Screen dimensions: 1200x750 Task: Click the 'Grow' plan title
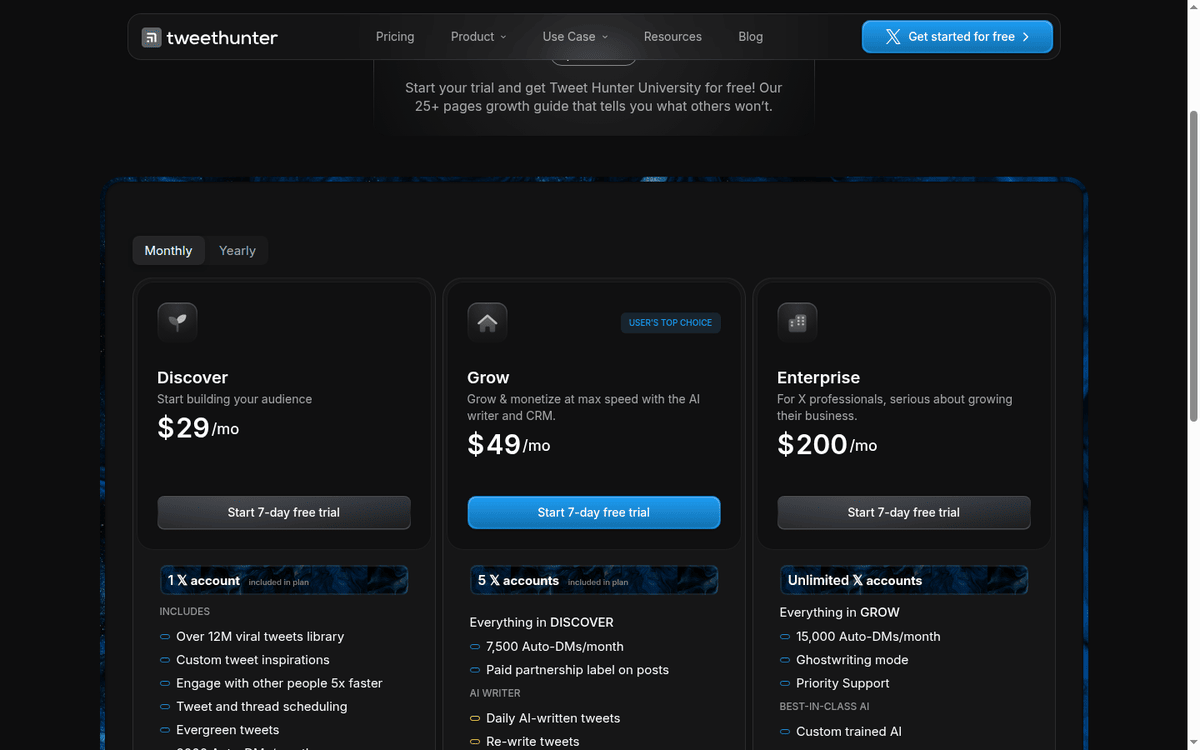[x=488, y=378]
